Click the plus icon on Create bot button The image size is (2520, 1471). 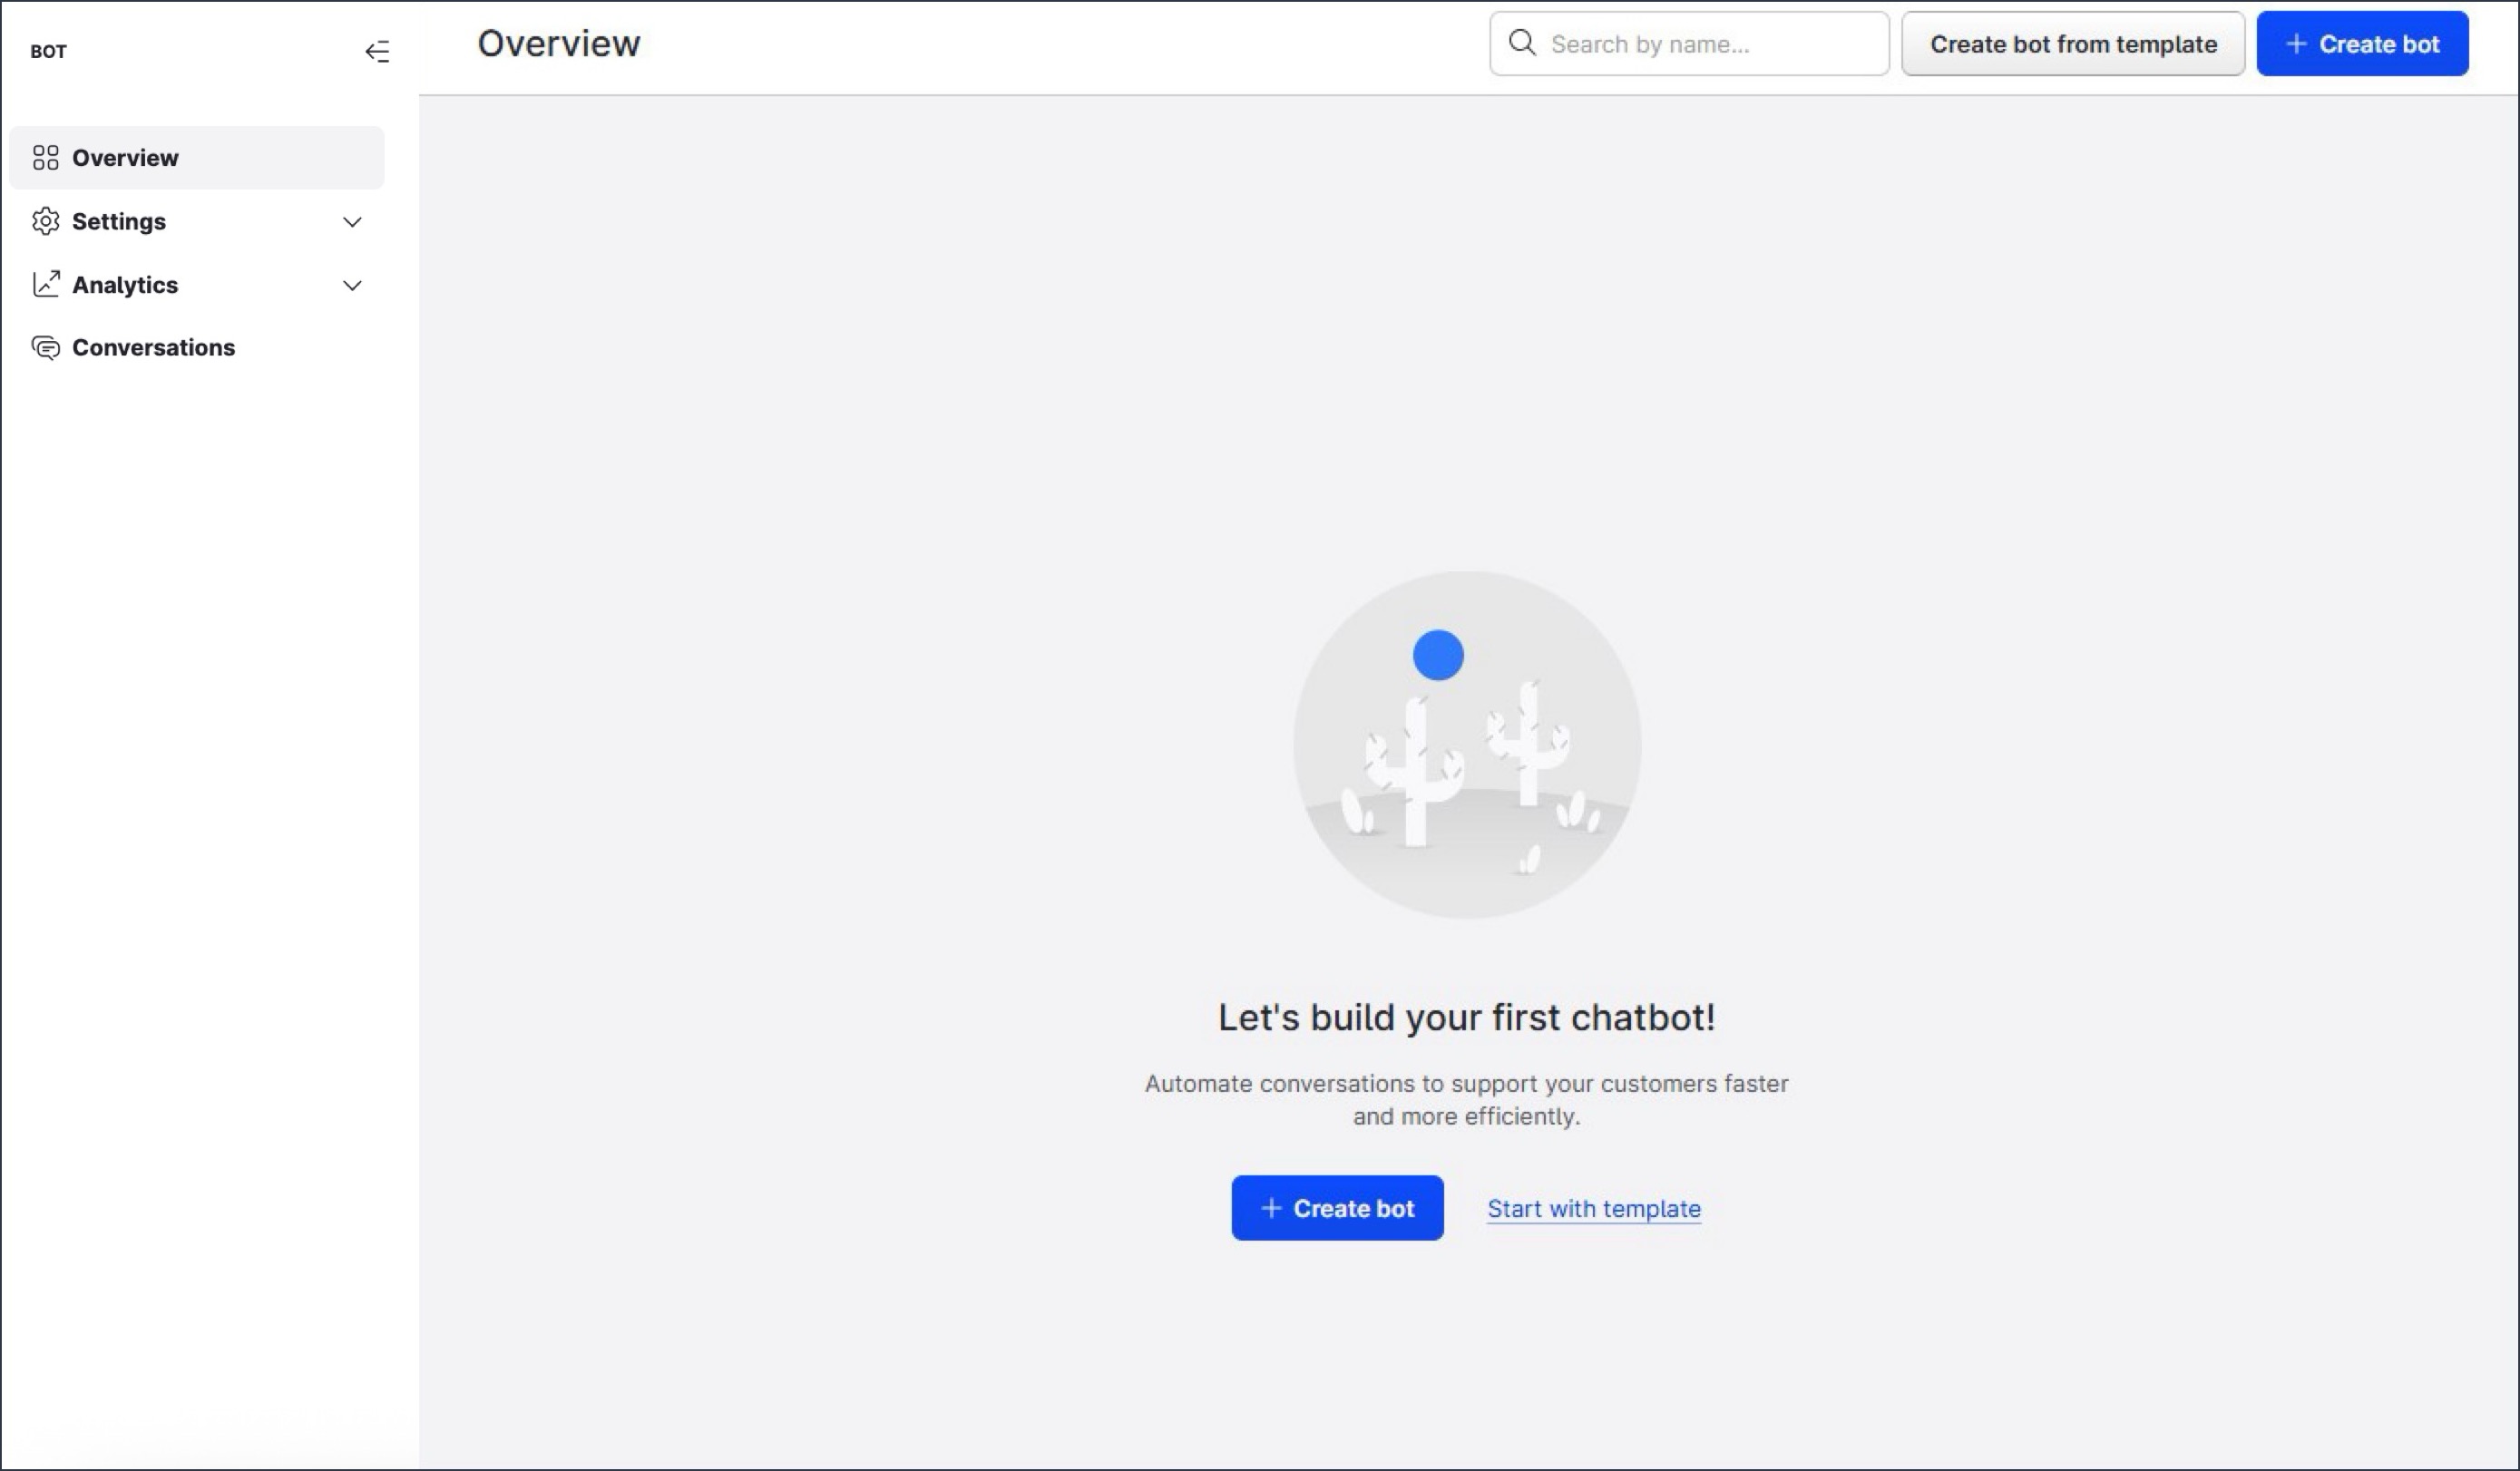point(2295,43)
